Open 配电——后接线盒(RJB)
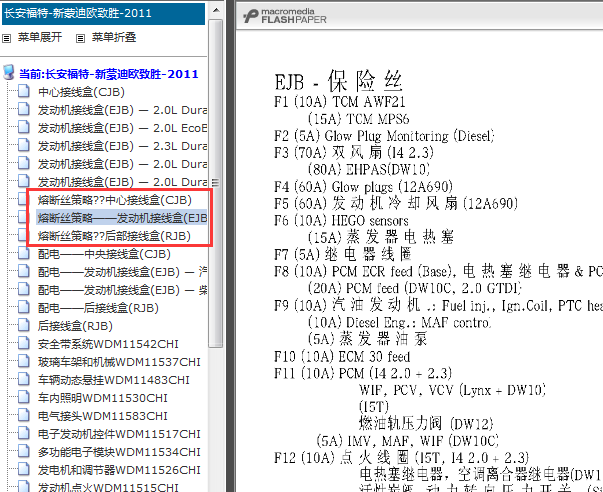The height and width of the screenshot is (492, 603). 98,308
